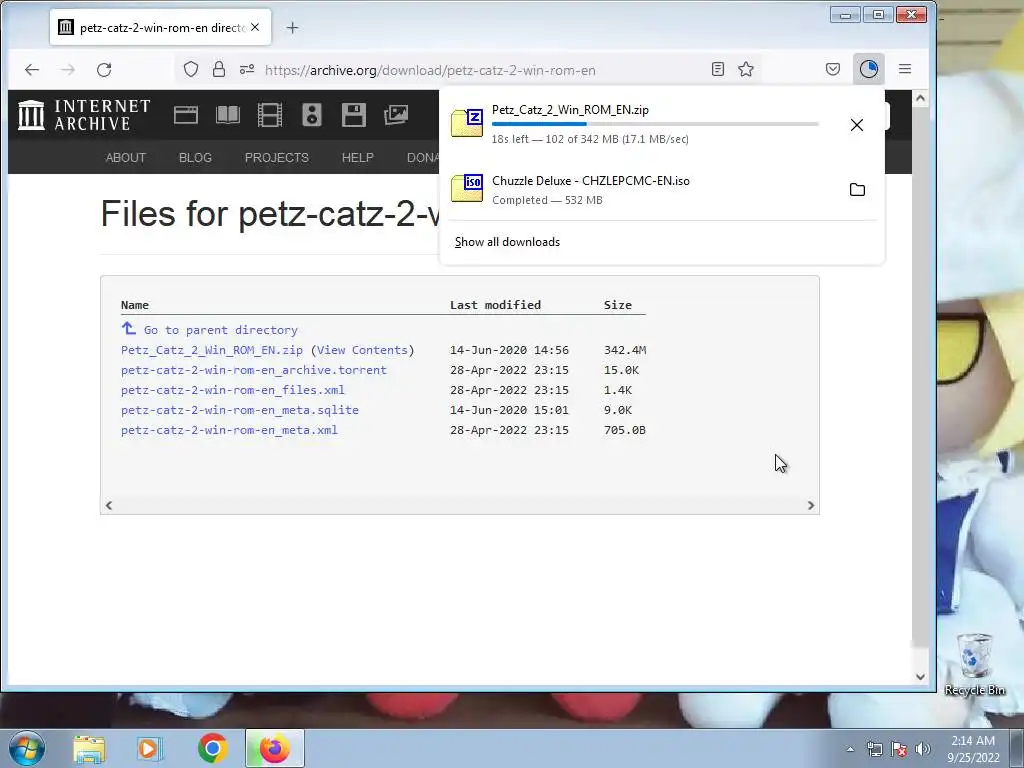
Task: Open the Firefox hamburger menu
Action: pyautogui.click(x=904, y=69)
